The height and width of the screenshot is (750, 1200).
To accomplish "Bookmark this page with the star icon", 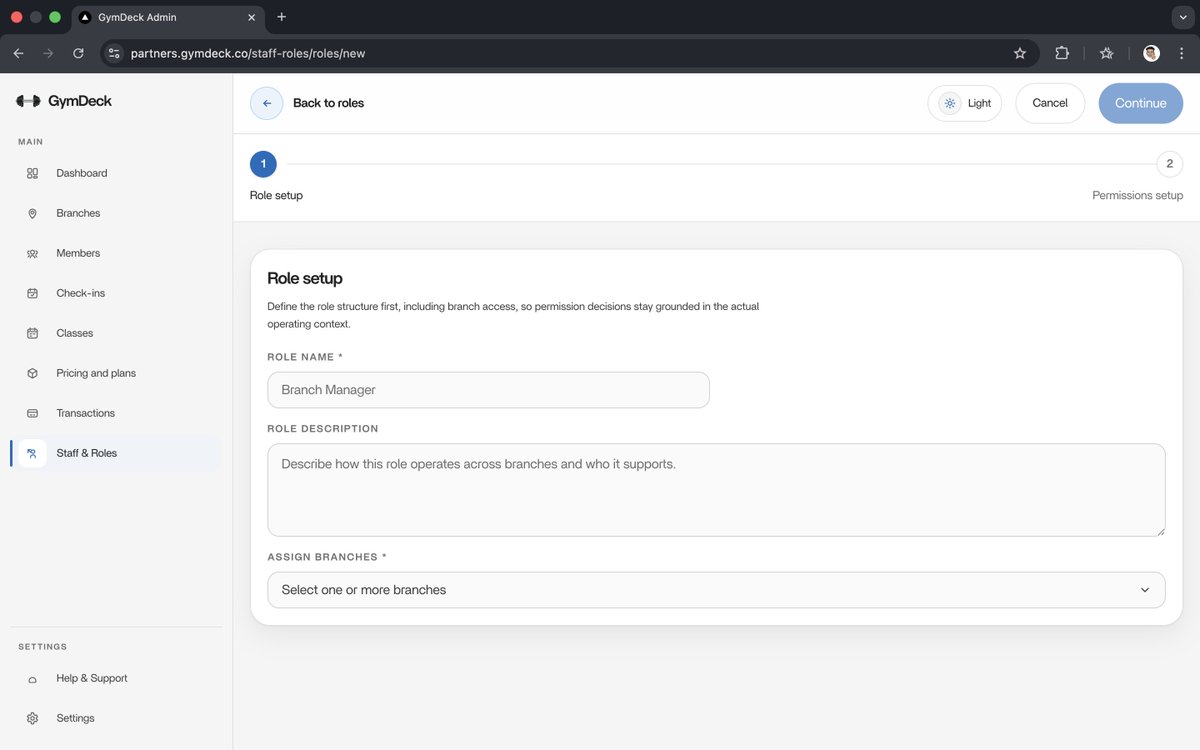I will [x=1020, y=53].
